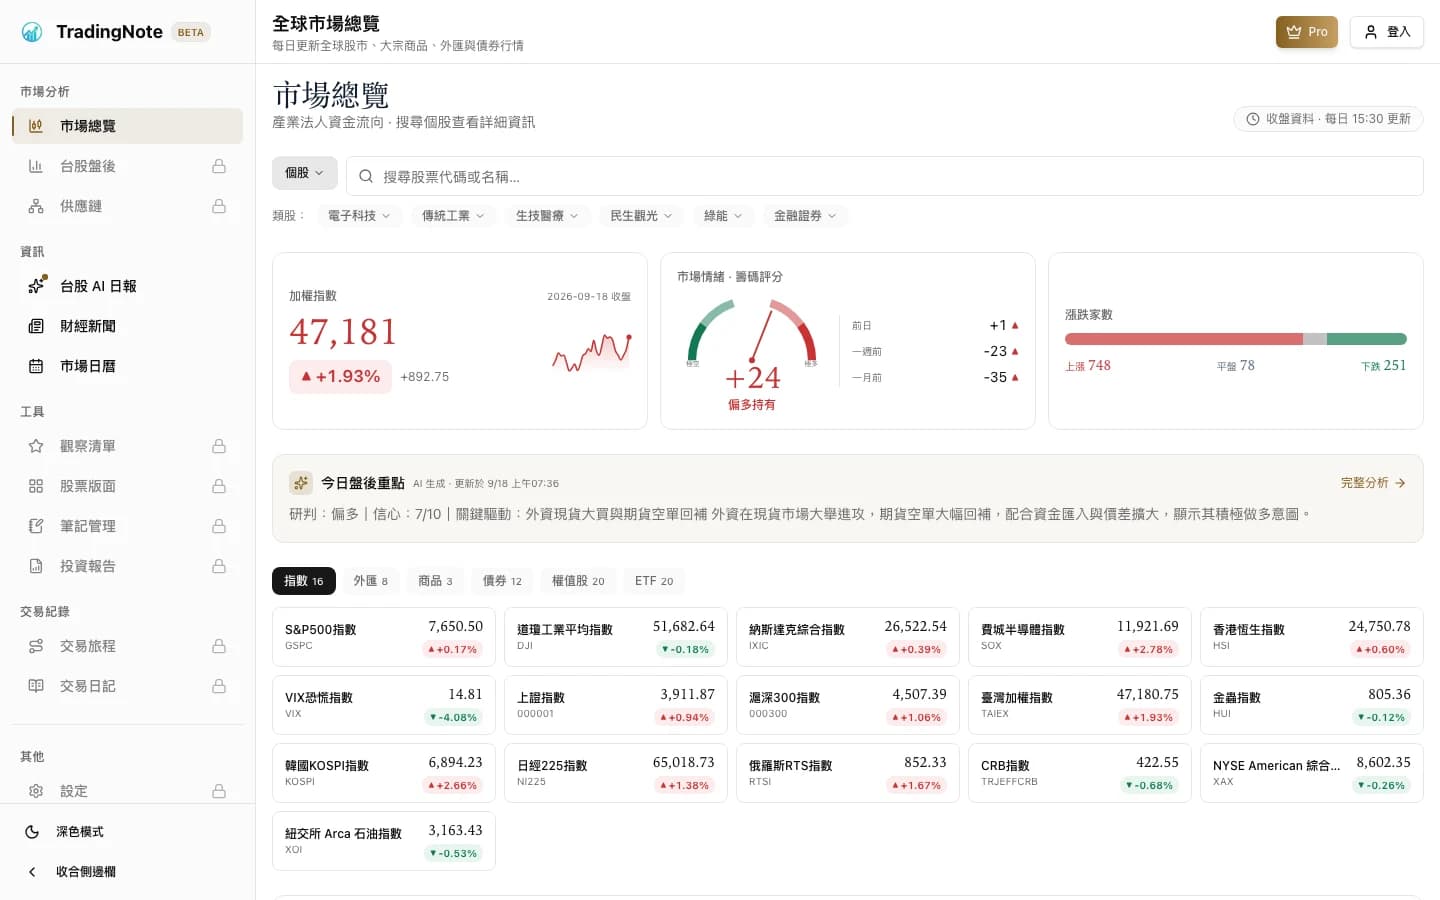
Task: Expand the 金融證券 category dropdown
Action: [805, 216]
